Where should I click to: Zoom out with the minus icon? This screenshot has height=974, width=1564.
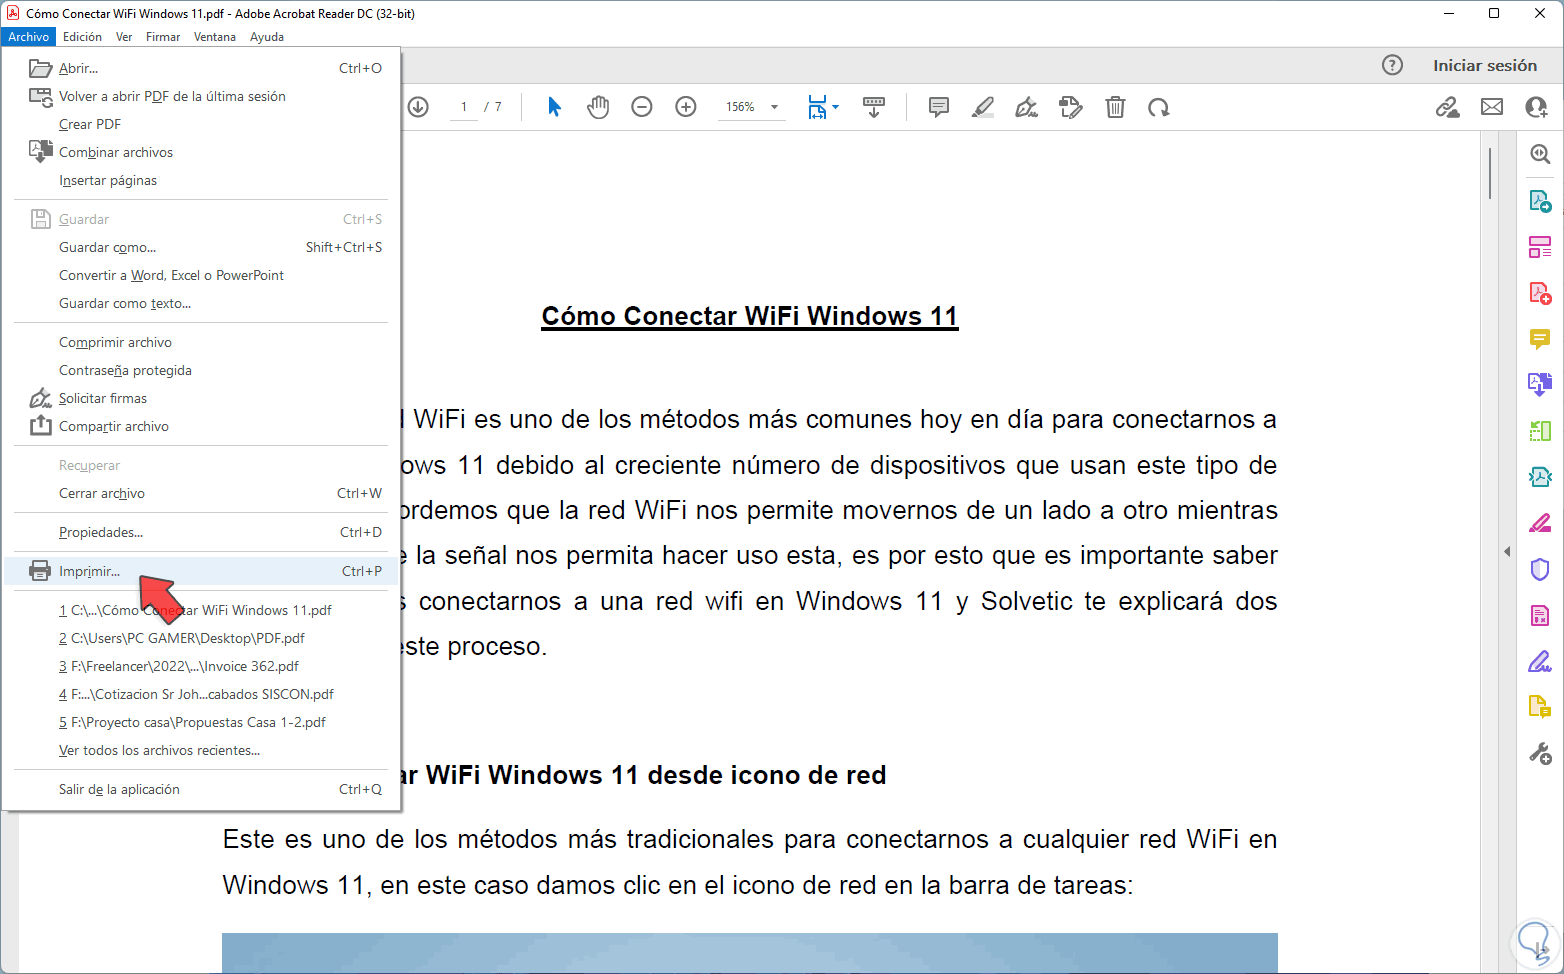(x=642, y=107)
